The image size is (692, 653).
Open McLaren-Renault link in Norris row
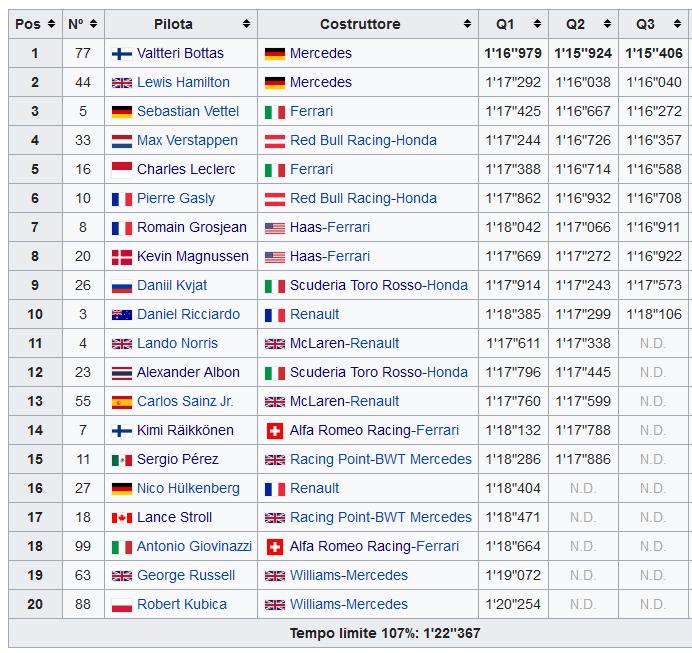344,344
